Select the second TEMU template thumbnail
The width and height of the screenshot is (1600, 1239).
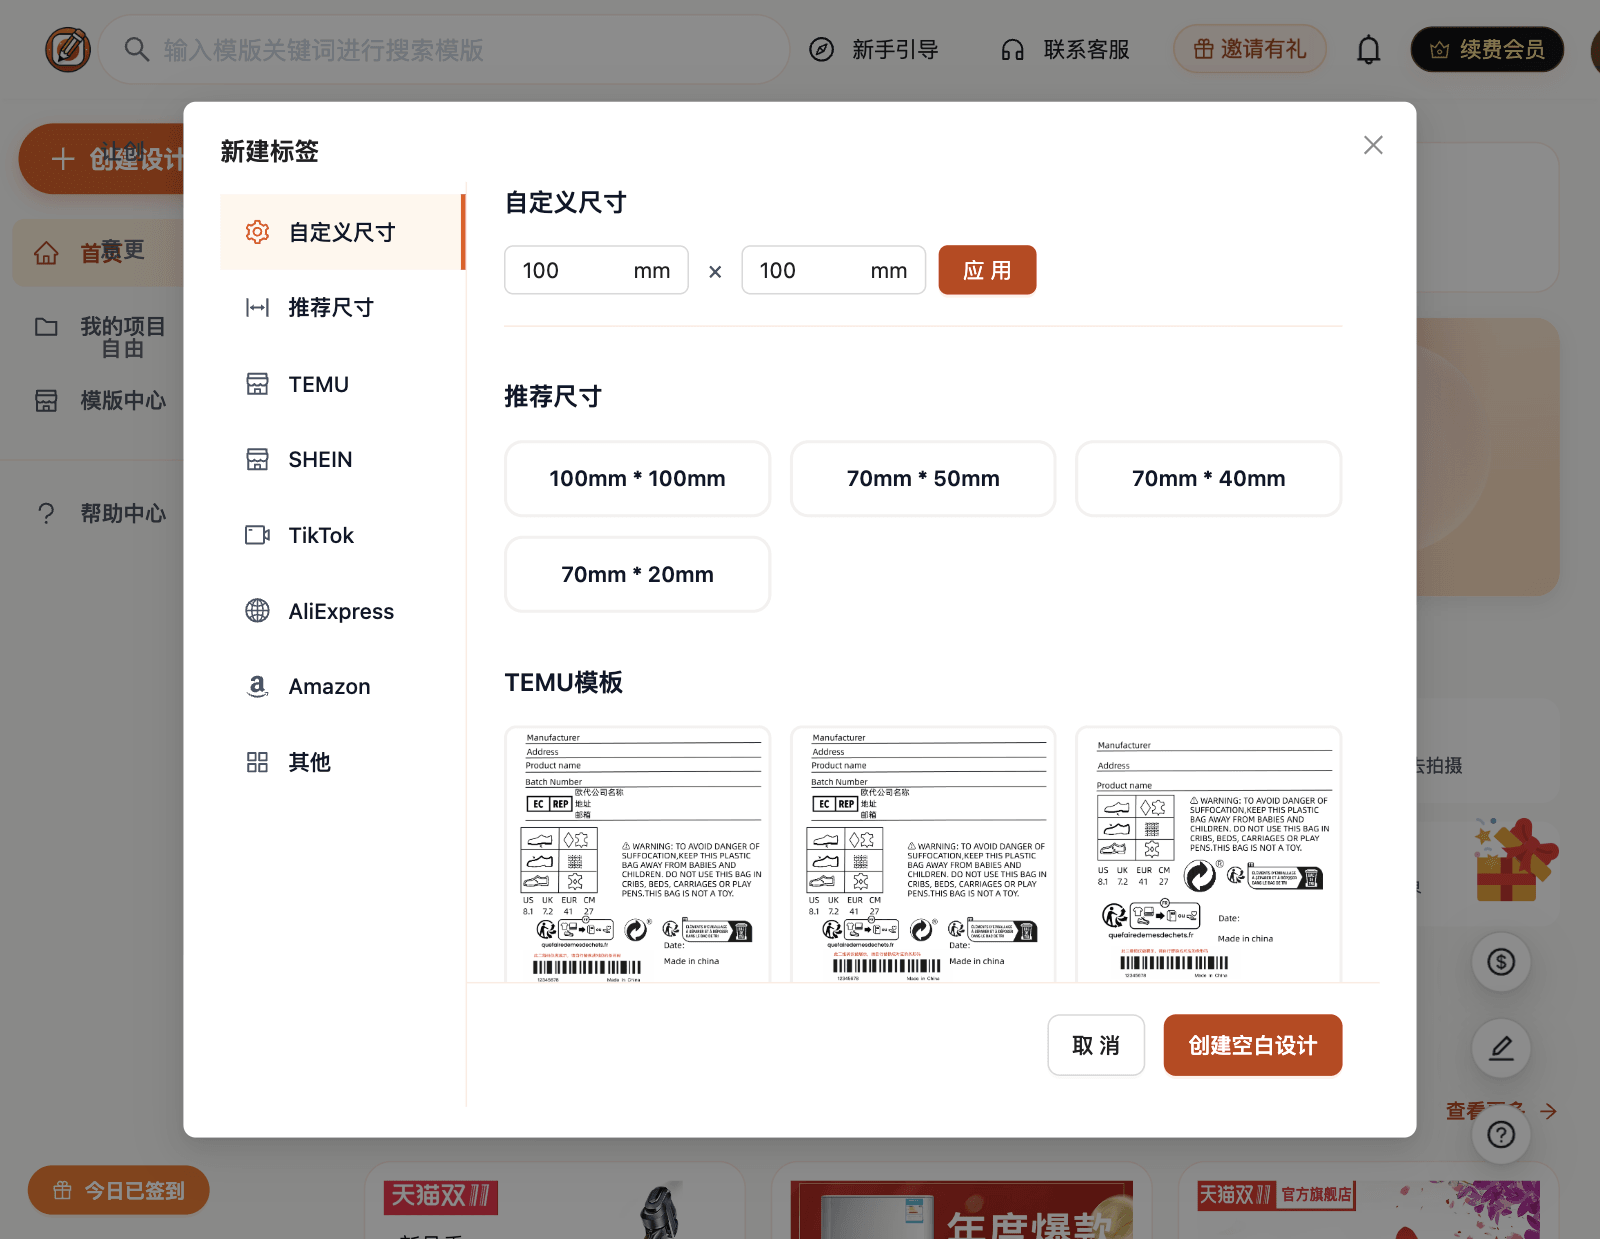tap(923, 855)
